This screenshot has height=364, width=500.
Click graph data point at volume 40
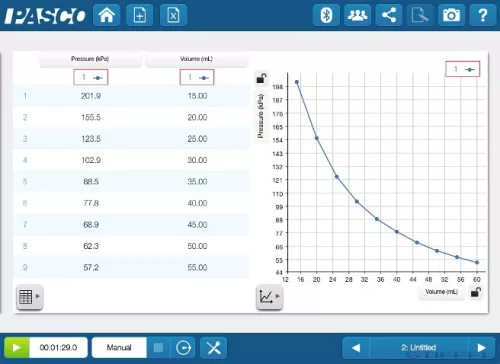397,232
